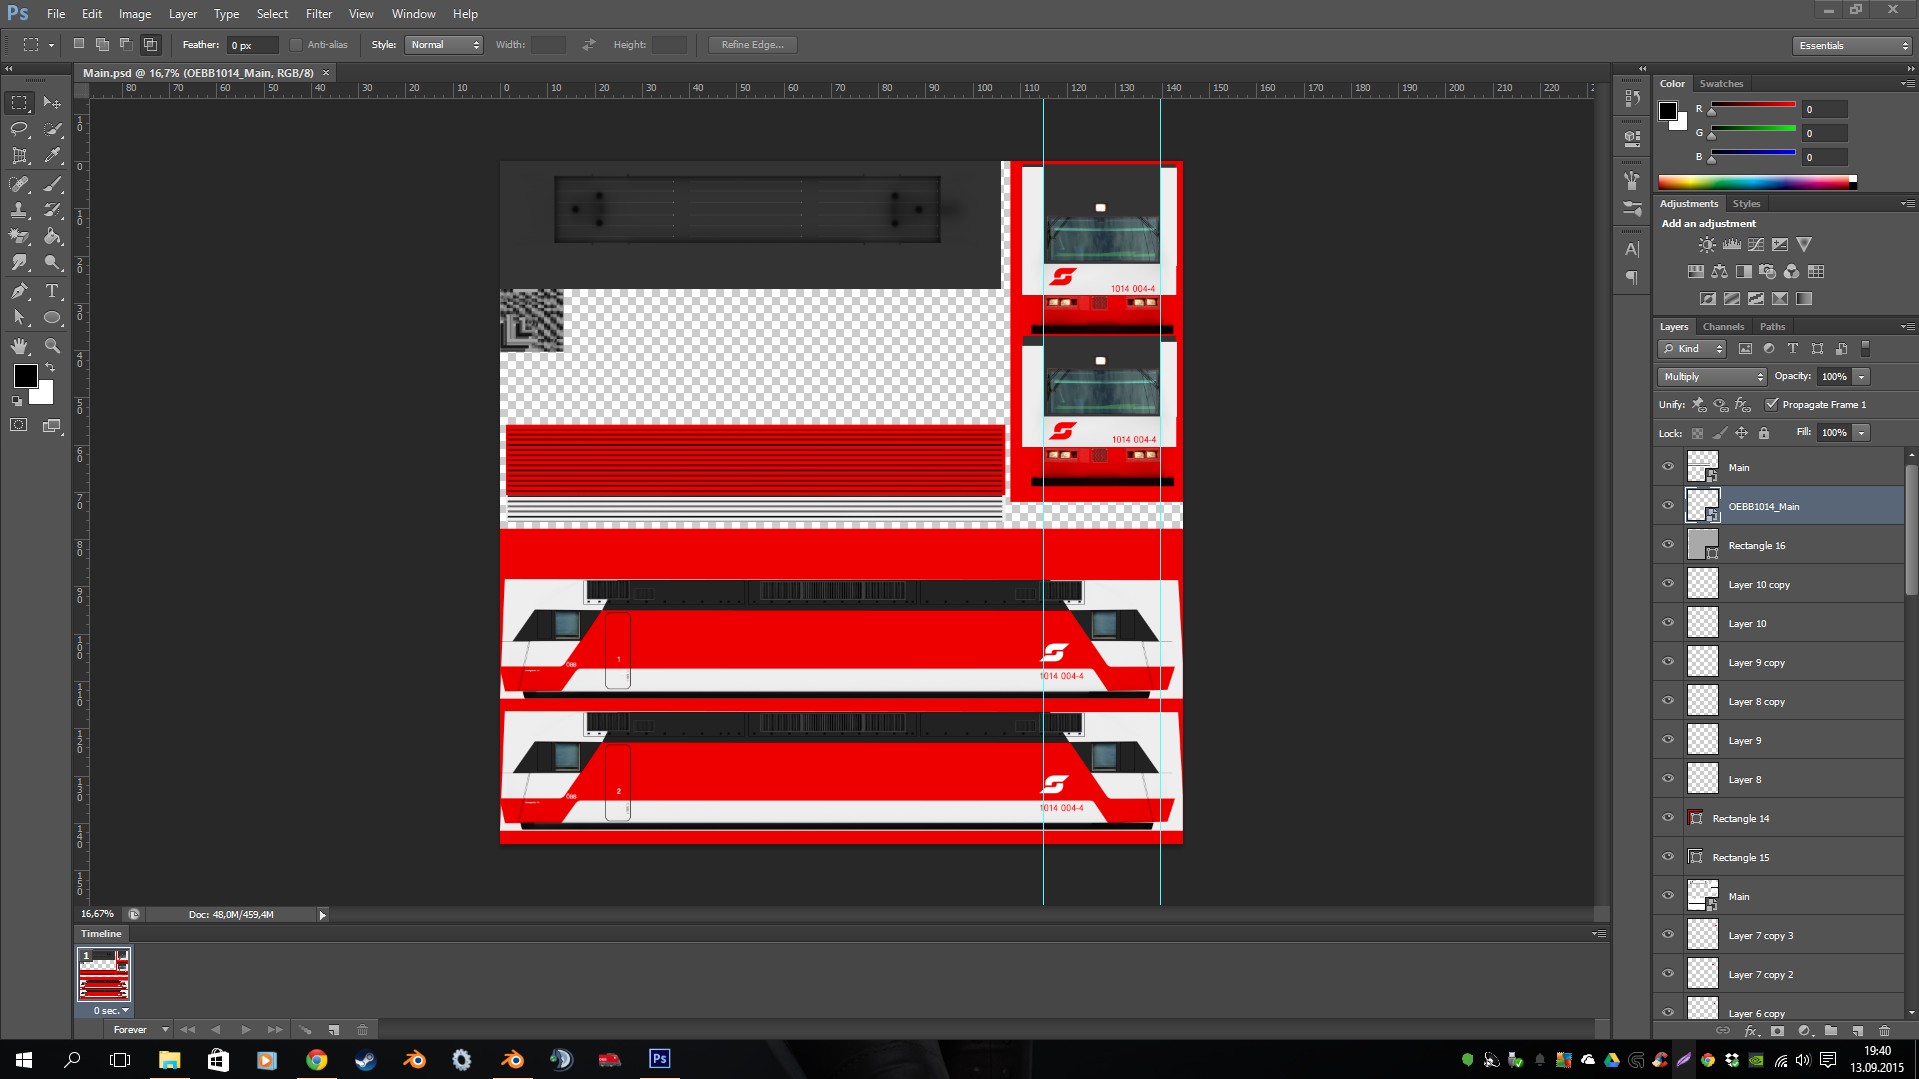
Task: Select the Lasso tool
Action: tap(19, 129)
